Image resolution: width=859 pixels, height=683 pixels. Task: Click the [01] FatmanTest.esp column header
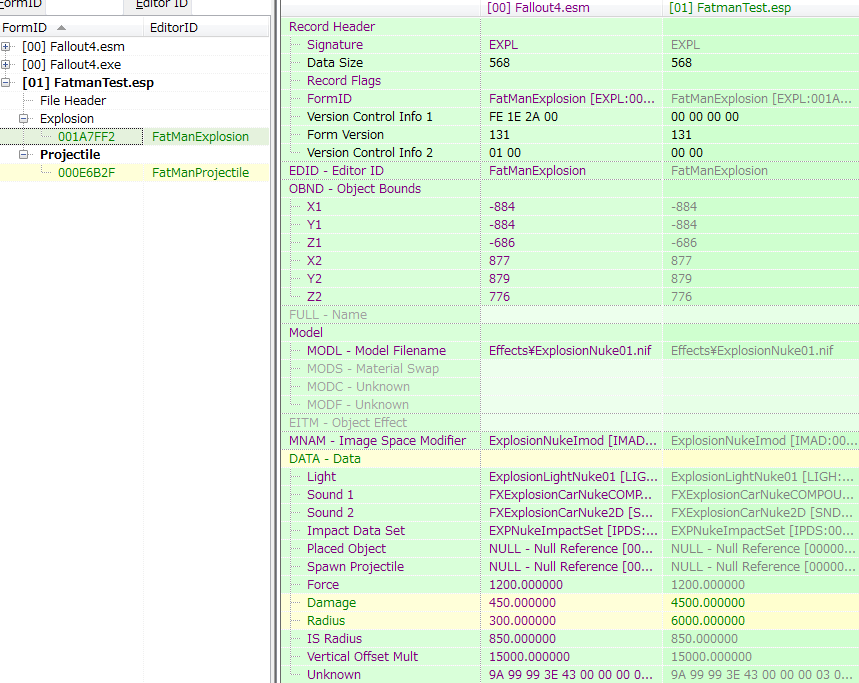click(760, 8)
